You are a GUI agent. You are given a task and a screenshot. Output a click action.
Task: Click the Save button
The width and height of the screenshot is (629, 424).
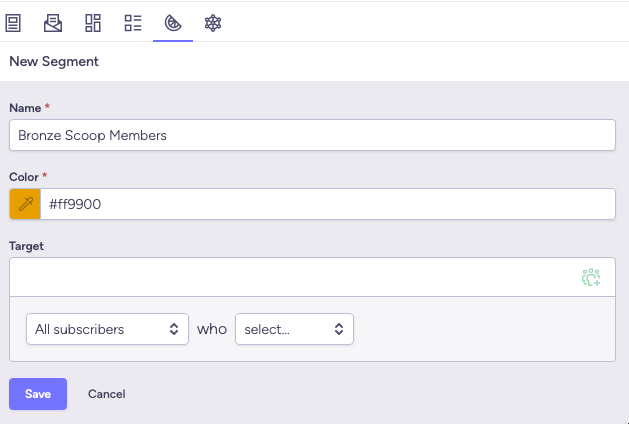coord(38,394)
